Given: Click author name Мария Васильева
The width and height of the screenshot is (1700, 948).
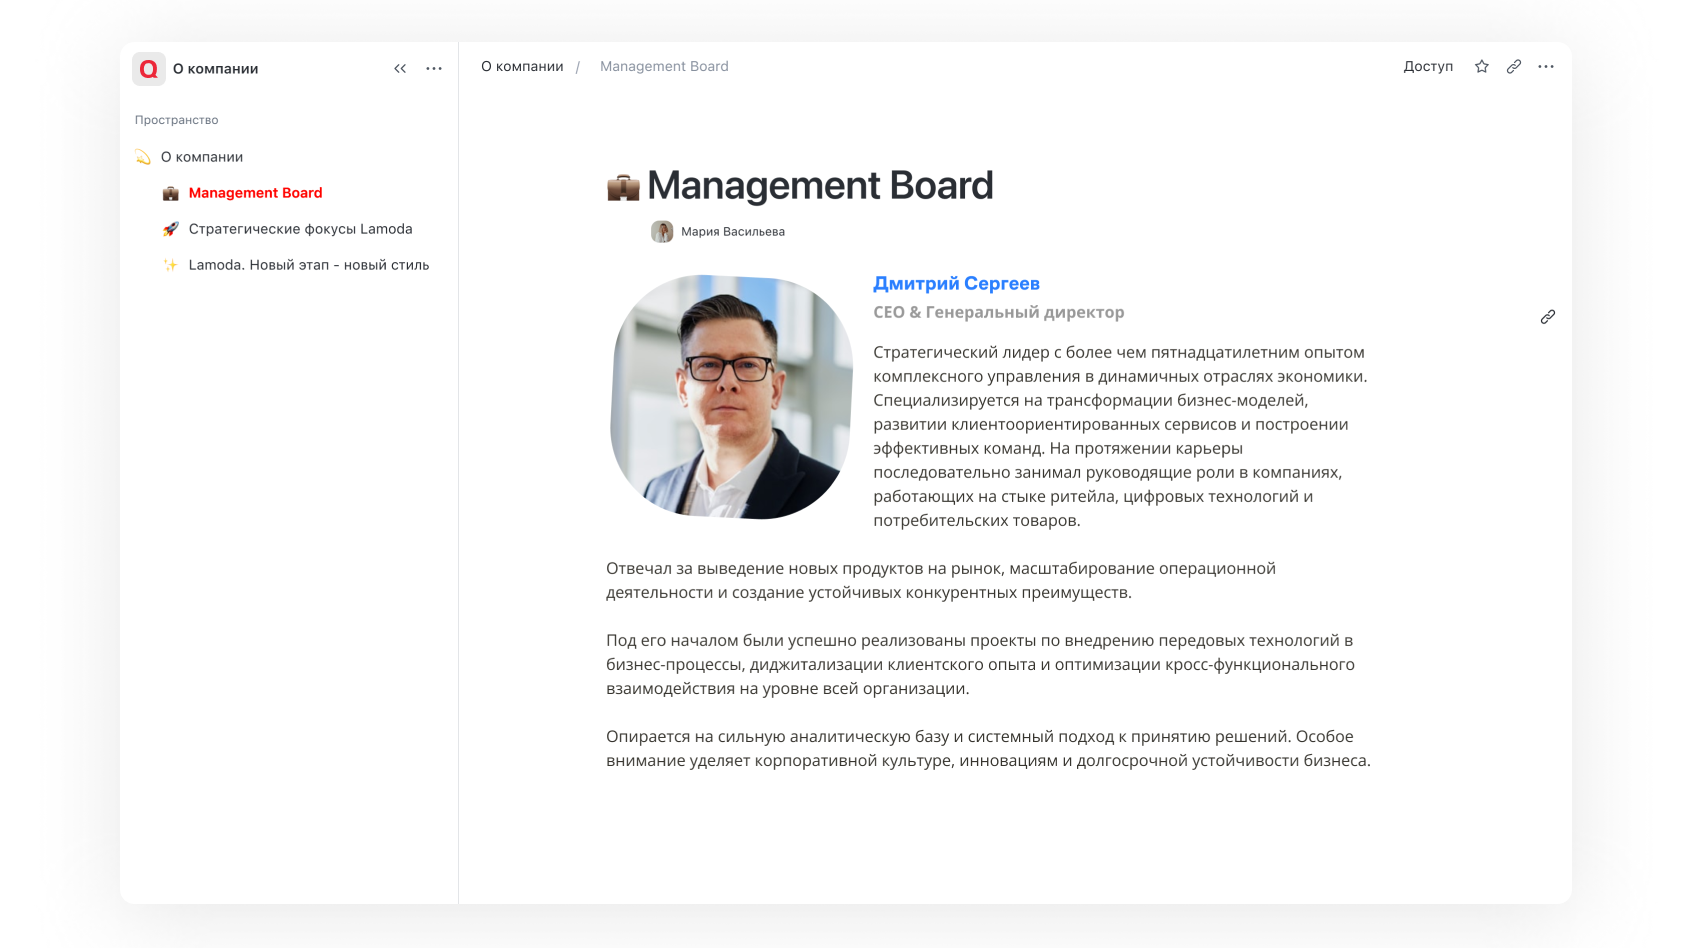Looking at the screenshot, I should tap(733, 232).
